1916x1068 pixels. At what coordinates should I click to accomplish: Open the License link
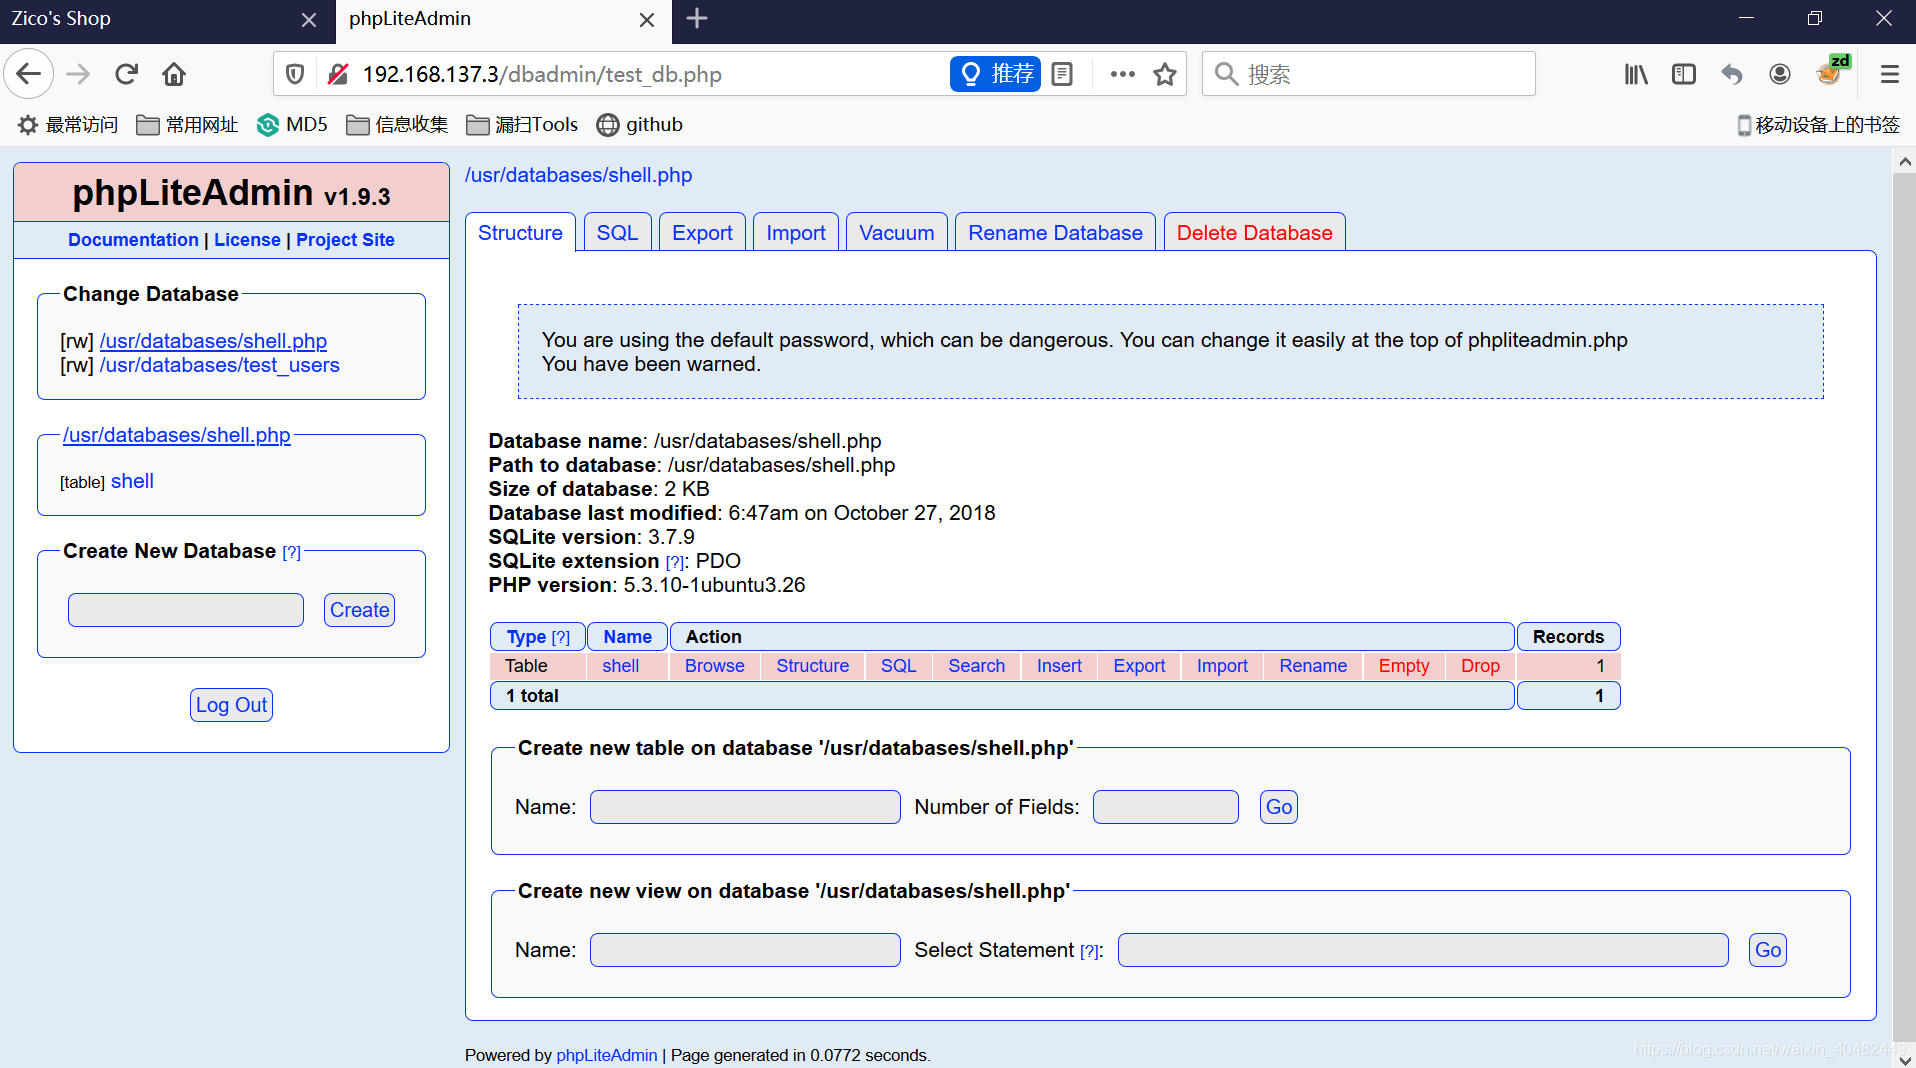tap(247, 240)
